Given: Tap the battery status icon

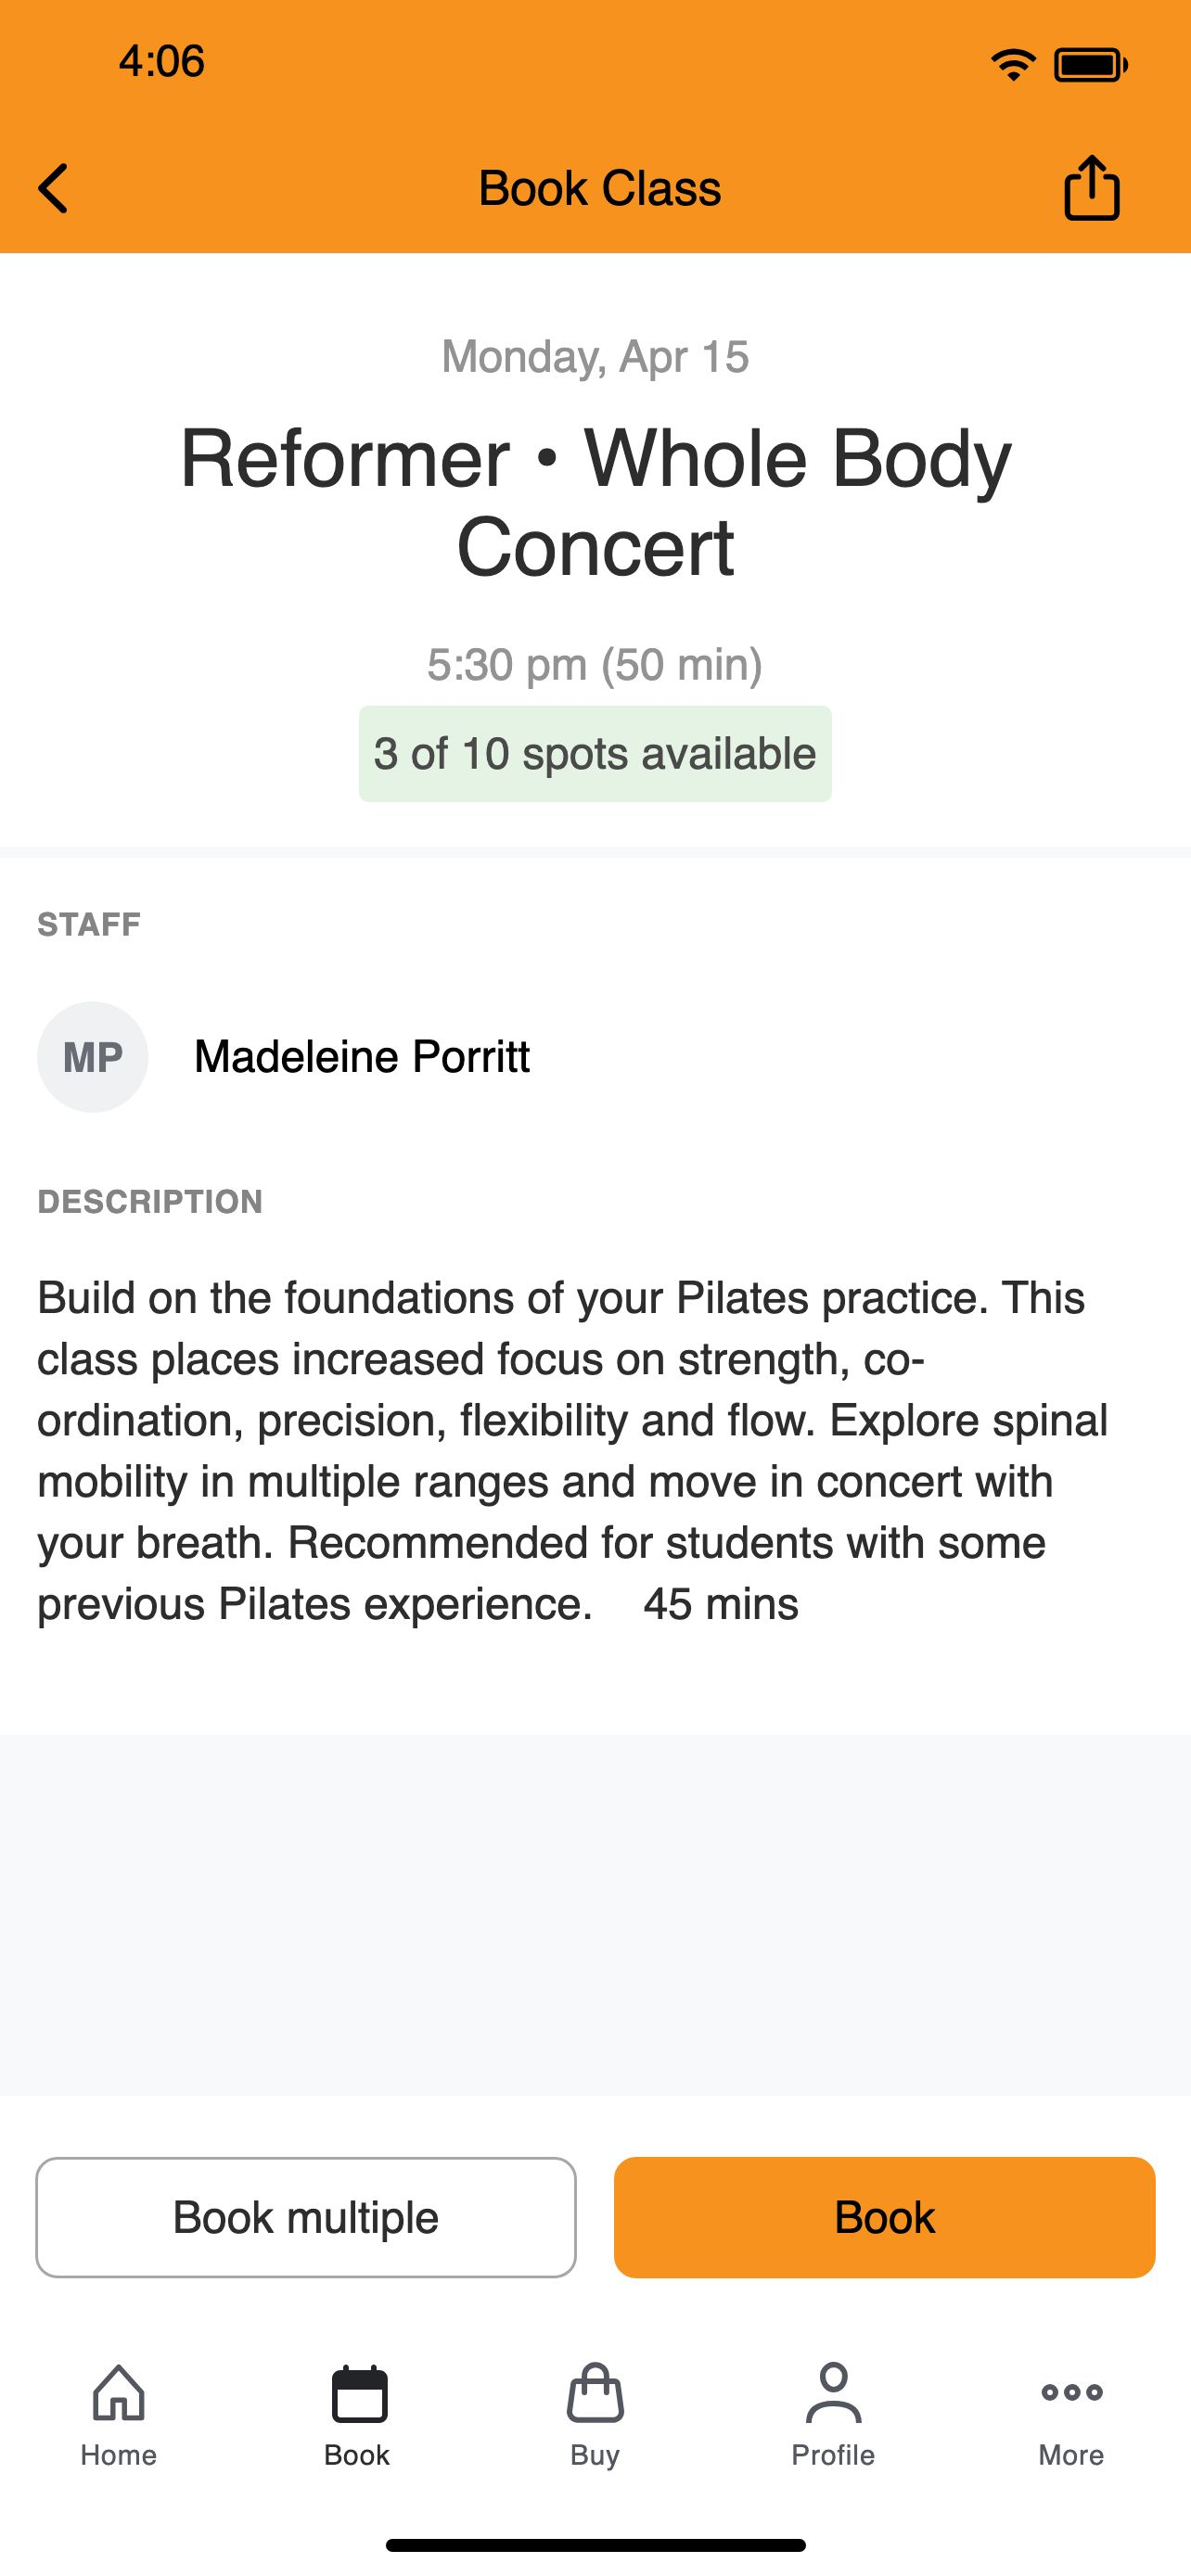Looking at the screenshot, I should 1091,65.
